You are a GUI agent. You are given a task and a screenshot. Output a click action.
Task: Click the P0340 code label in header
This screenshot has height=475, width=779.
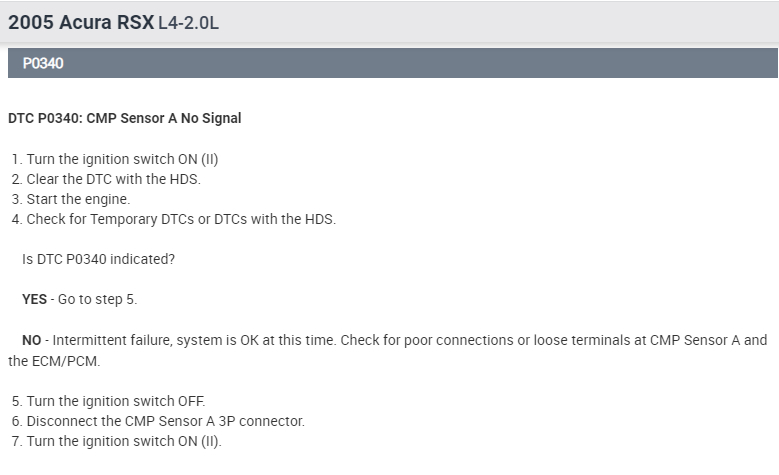43,63
